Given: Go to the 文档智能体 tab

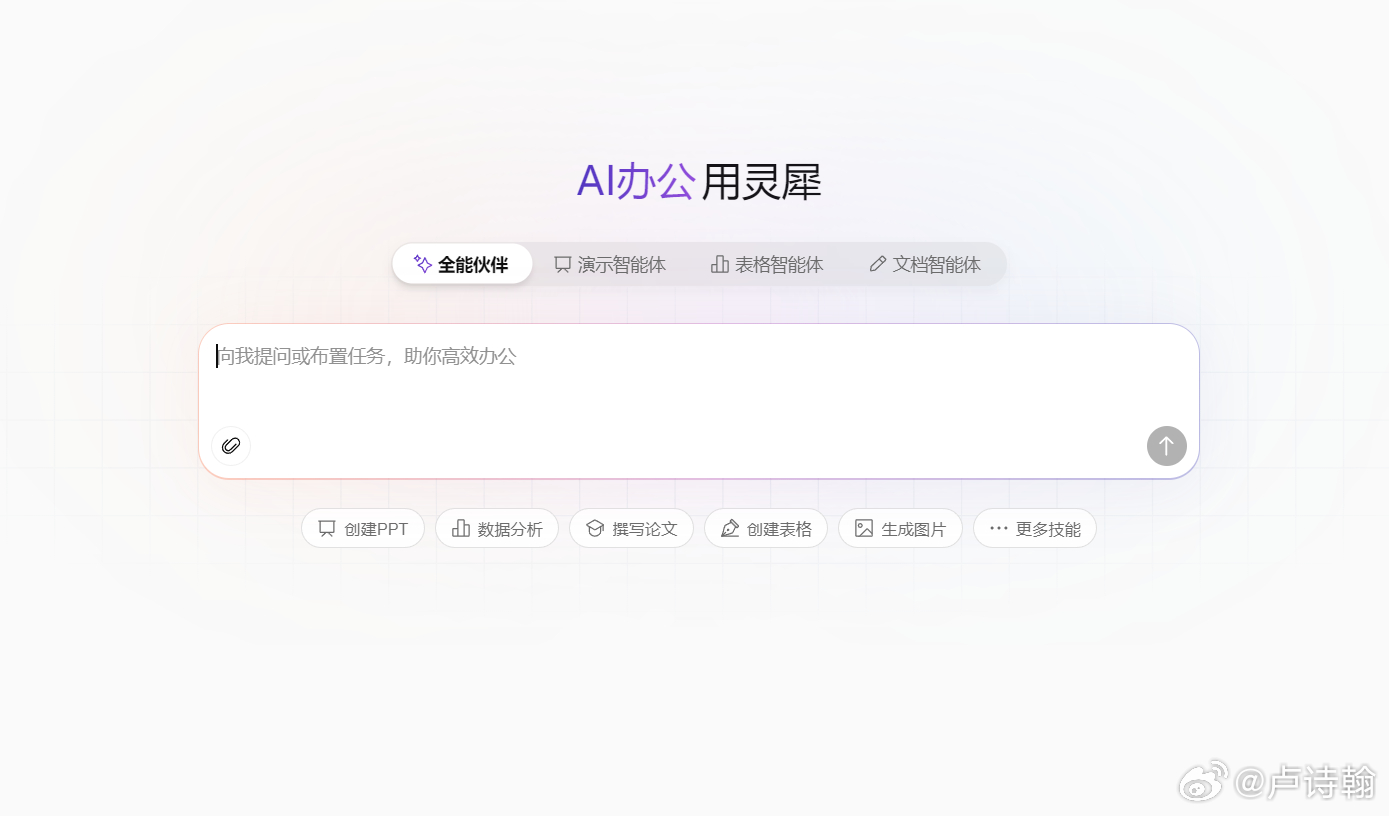Looking at the screenshot, I should 925,264.
